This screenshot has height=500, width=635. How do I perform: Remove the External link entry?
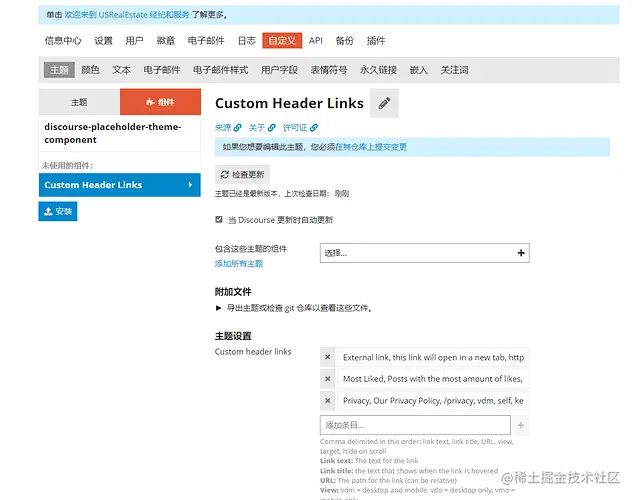[x=328, y=357]
